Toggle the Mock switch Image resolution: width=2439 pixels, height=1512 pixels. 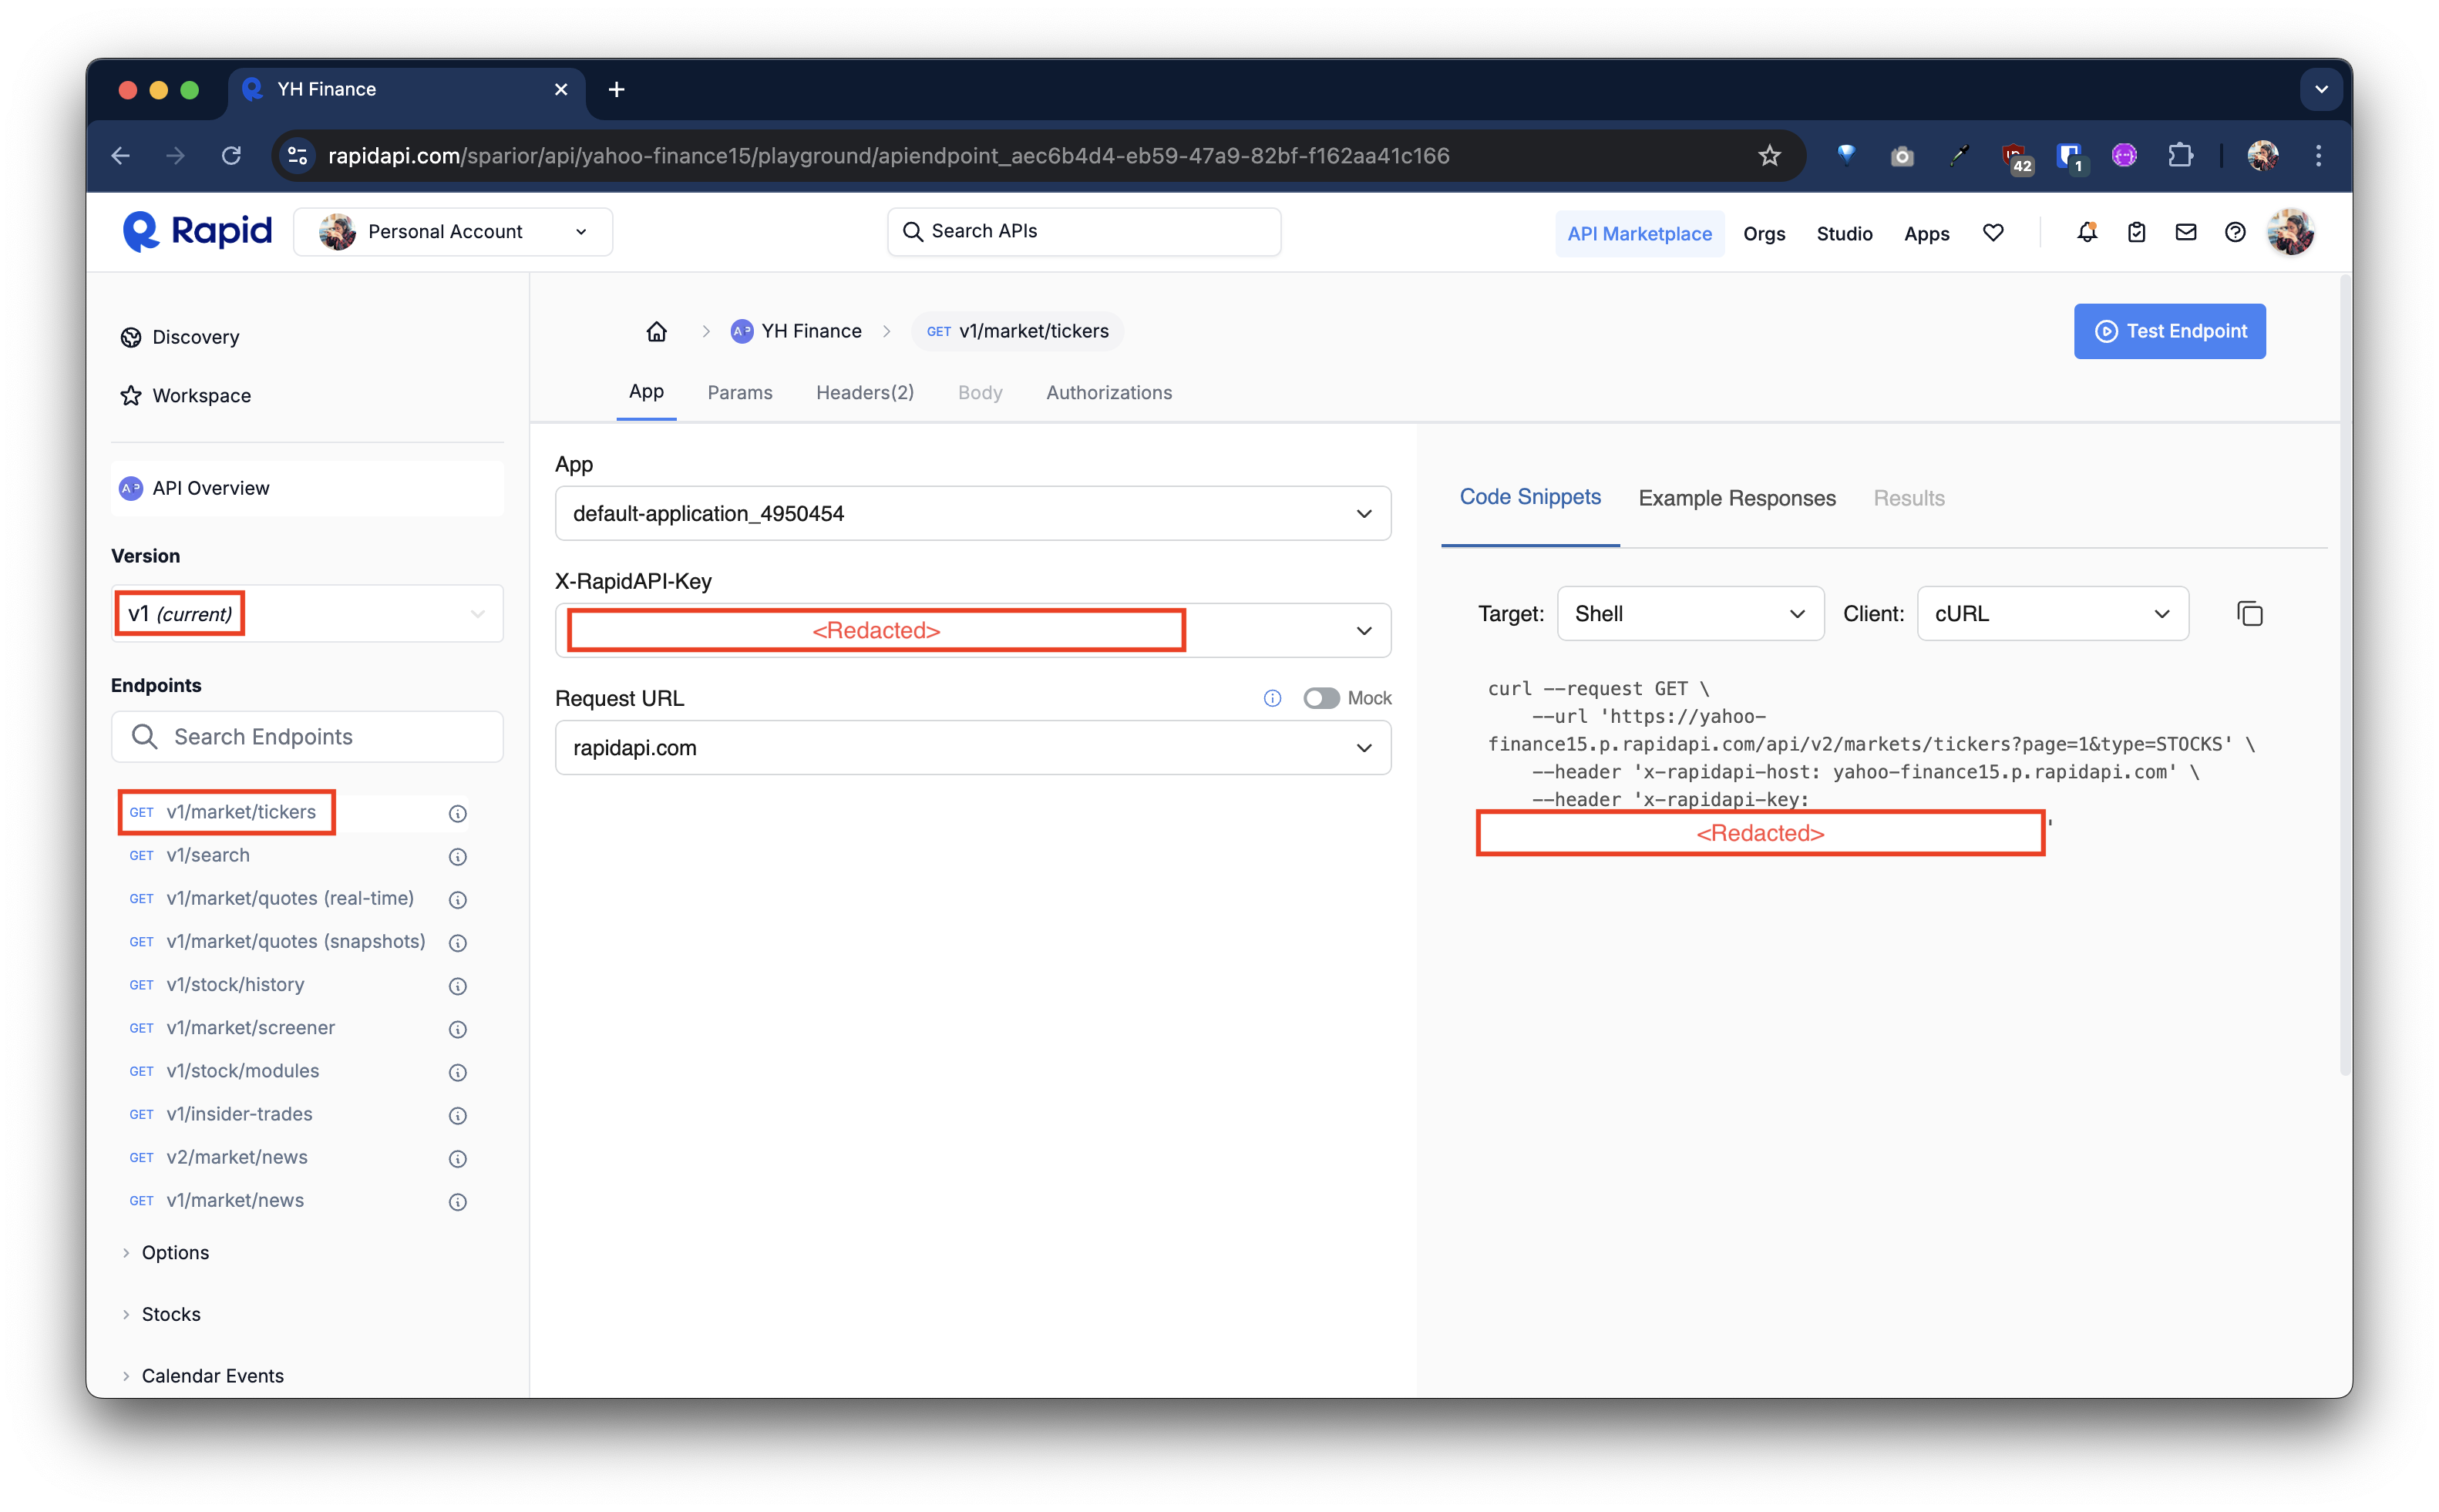tap(1321, 698)
